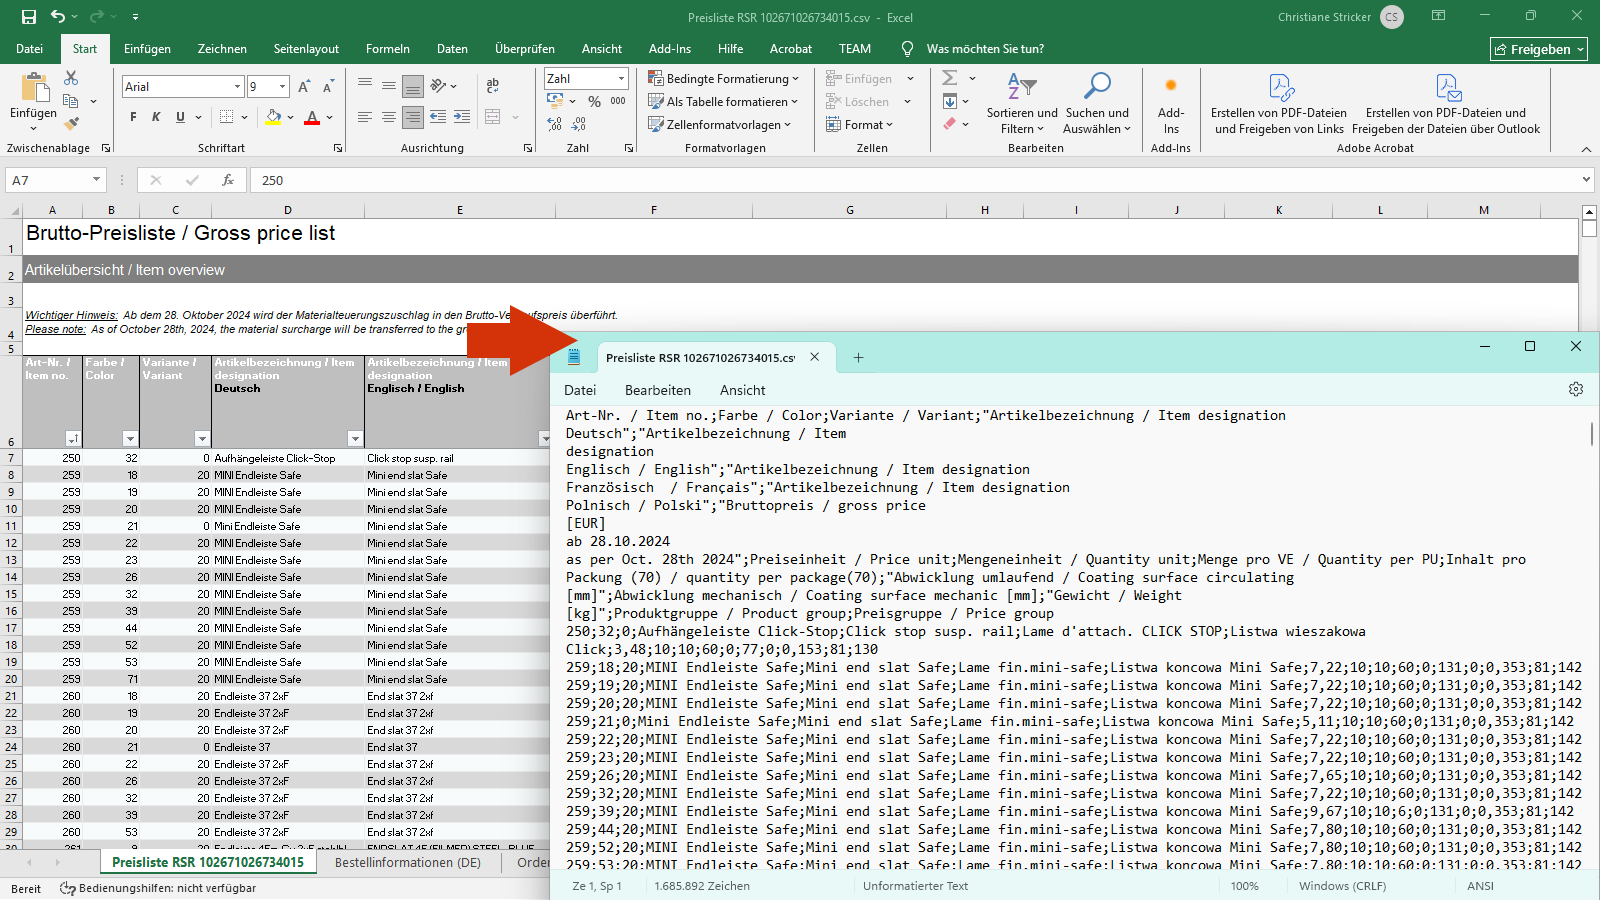Toggle underline formatting (U)
The height and width of the screenshot is (900, 1600).
[180, 117]
